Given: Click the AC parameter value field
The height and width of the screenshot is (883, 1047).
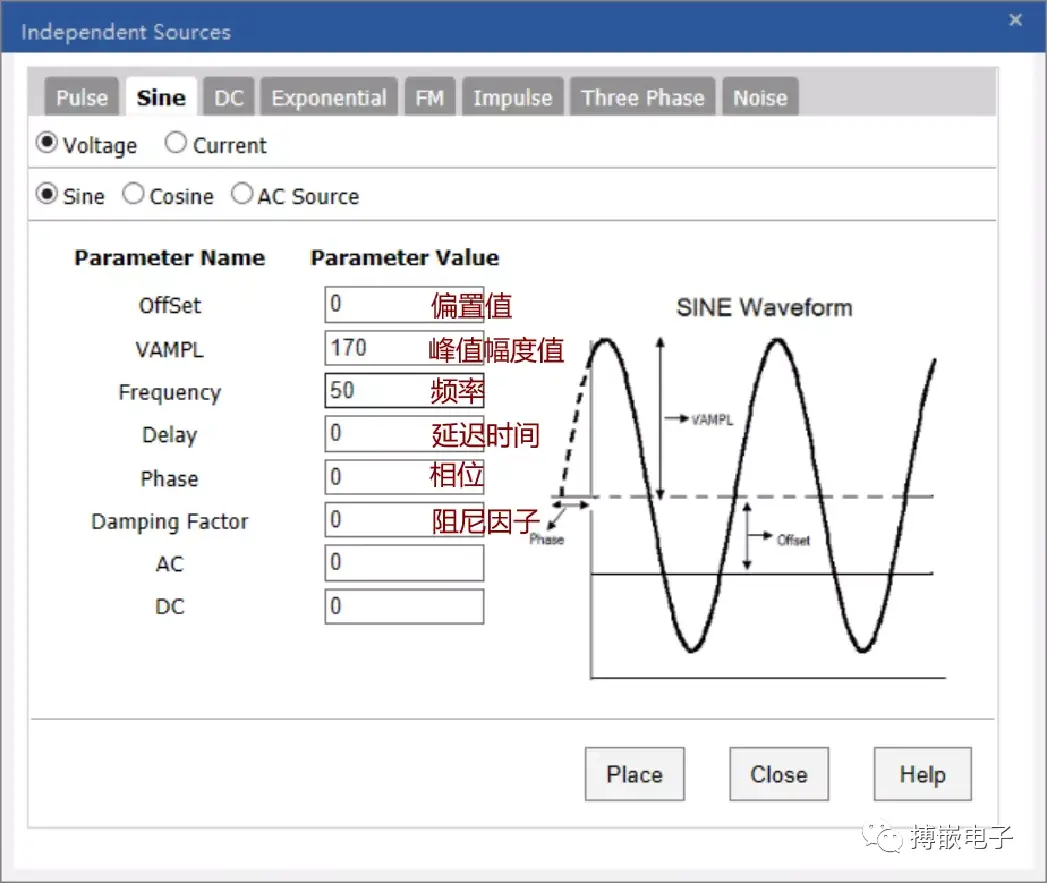Looking at the screenshot, I should (404, 563).
